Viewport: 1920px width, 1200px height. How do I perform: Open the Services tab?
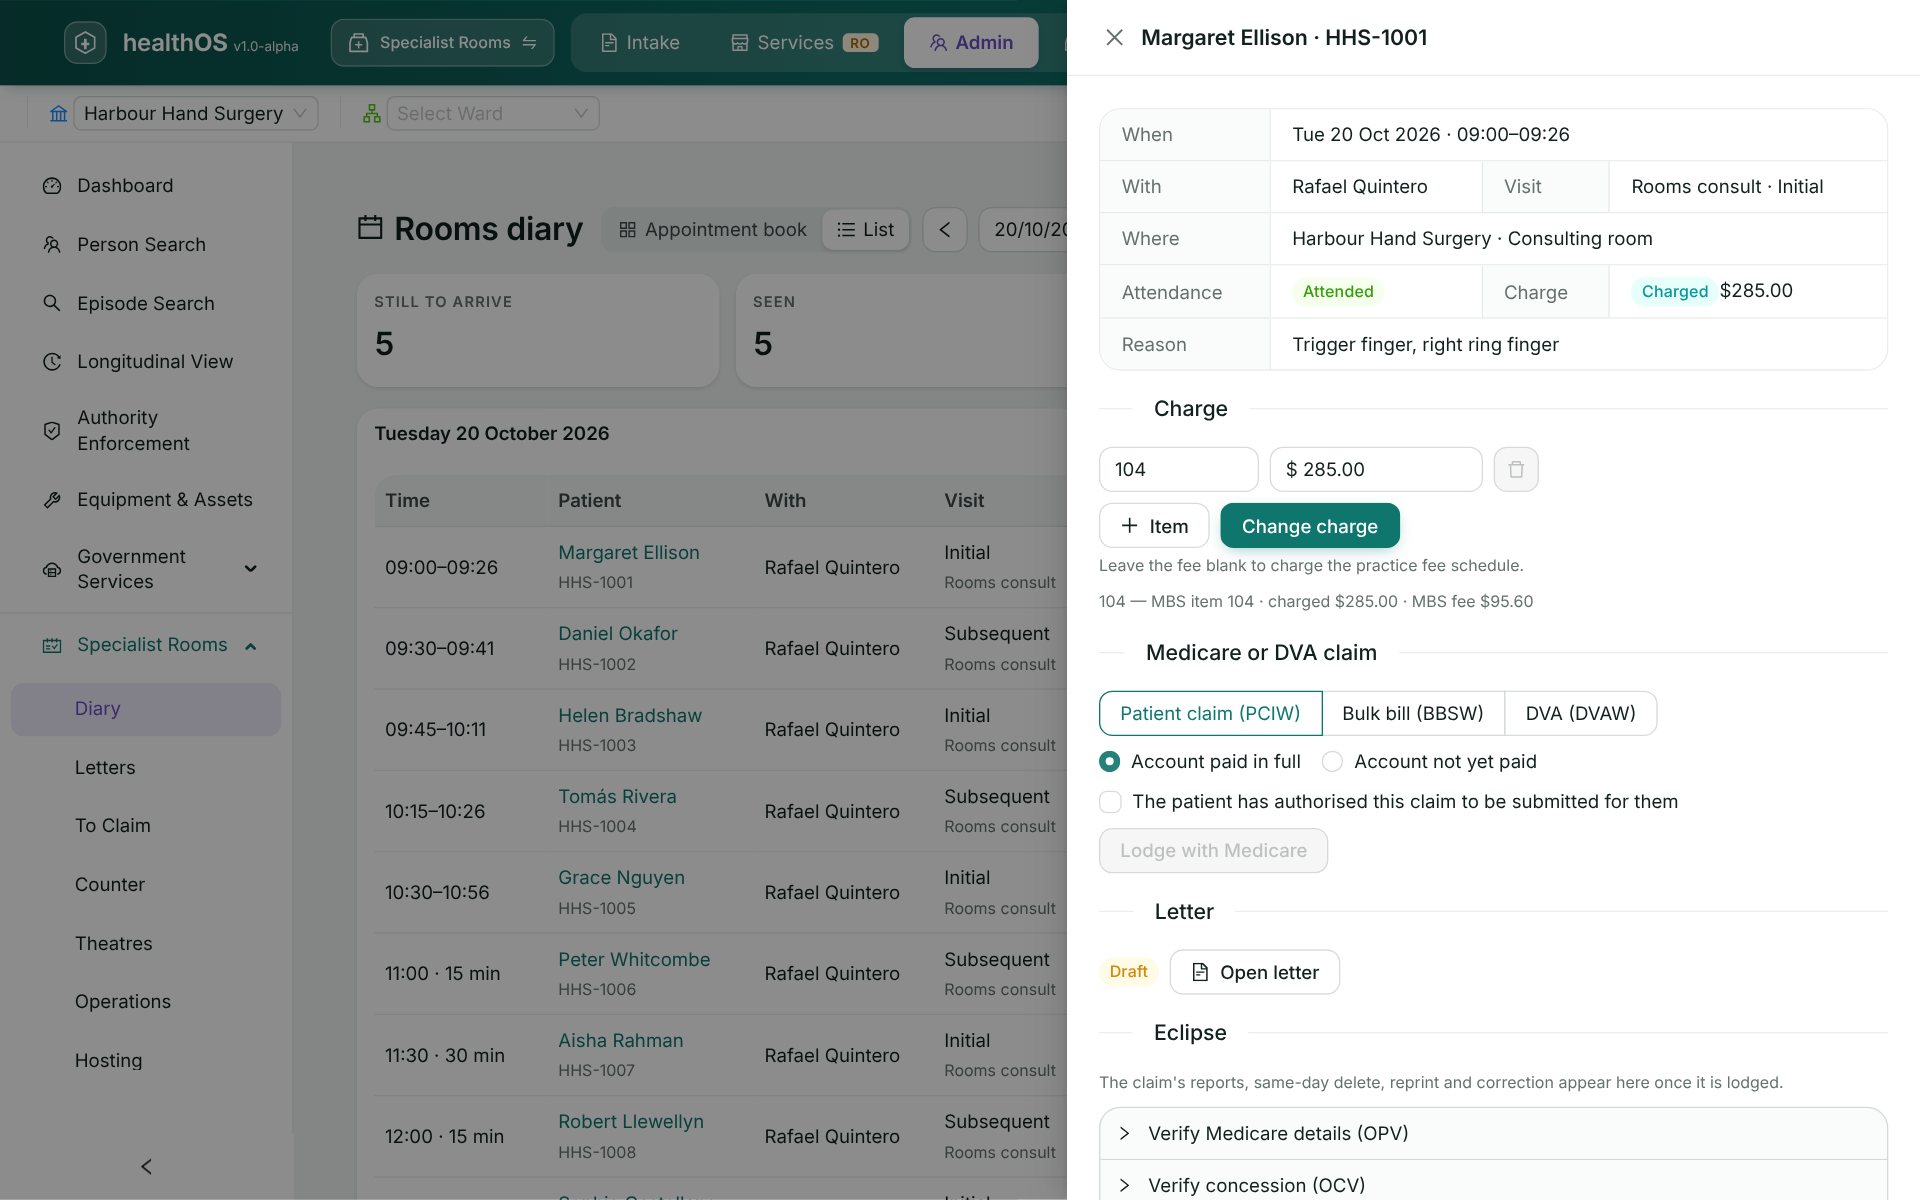pyautogui.click(x=804, y=43)
